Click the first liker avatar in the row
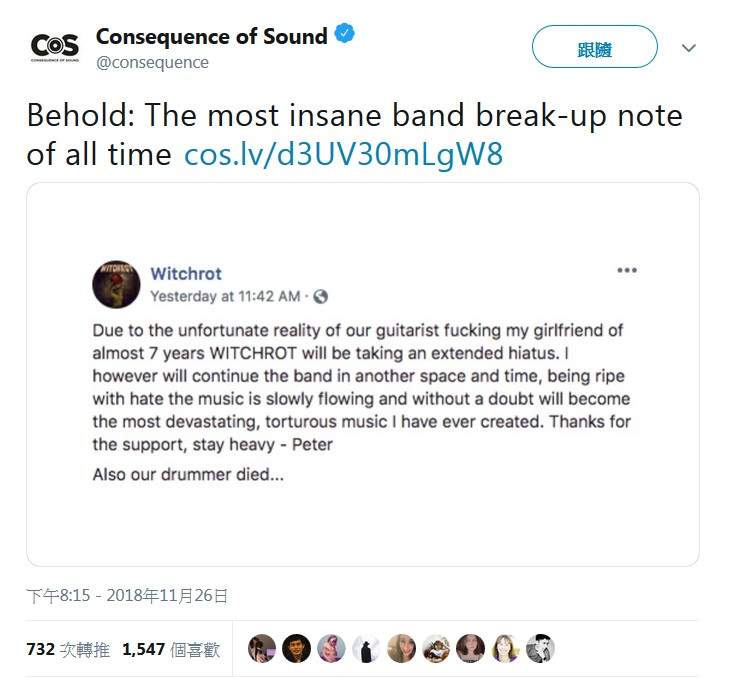Screen dimensions: 738x686 click(x=261, y=649)
